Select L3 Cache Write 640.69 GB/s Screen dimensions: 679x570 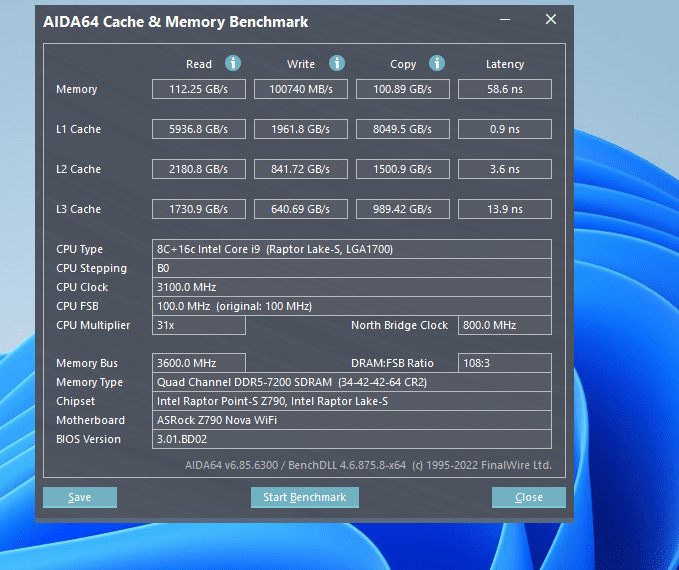point(301,209)
